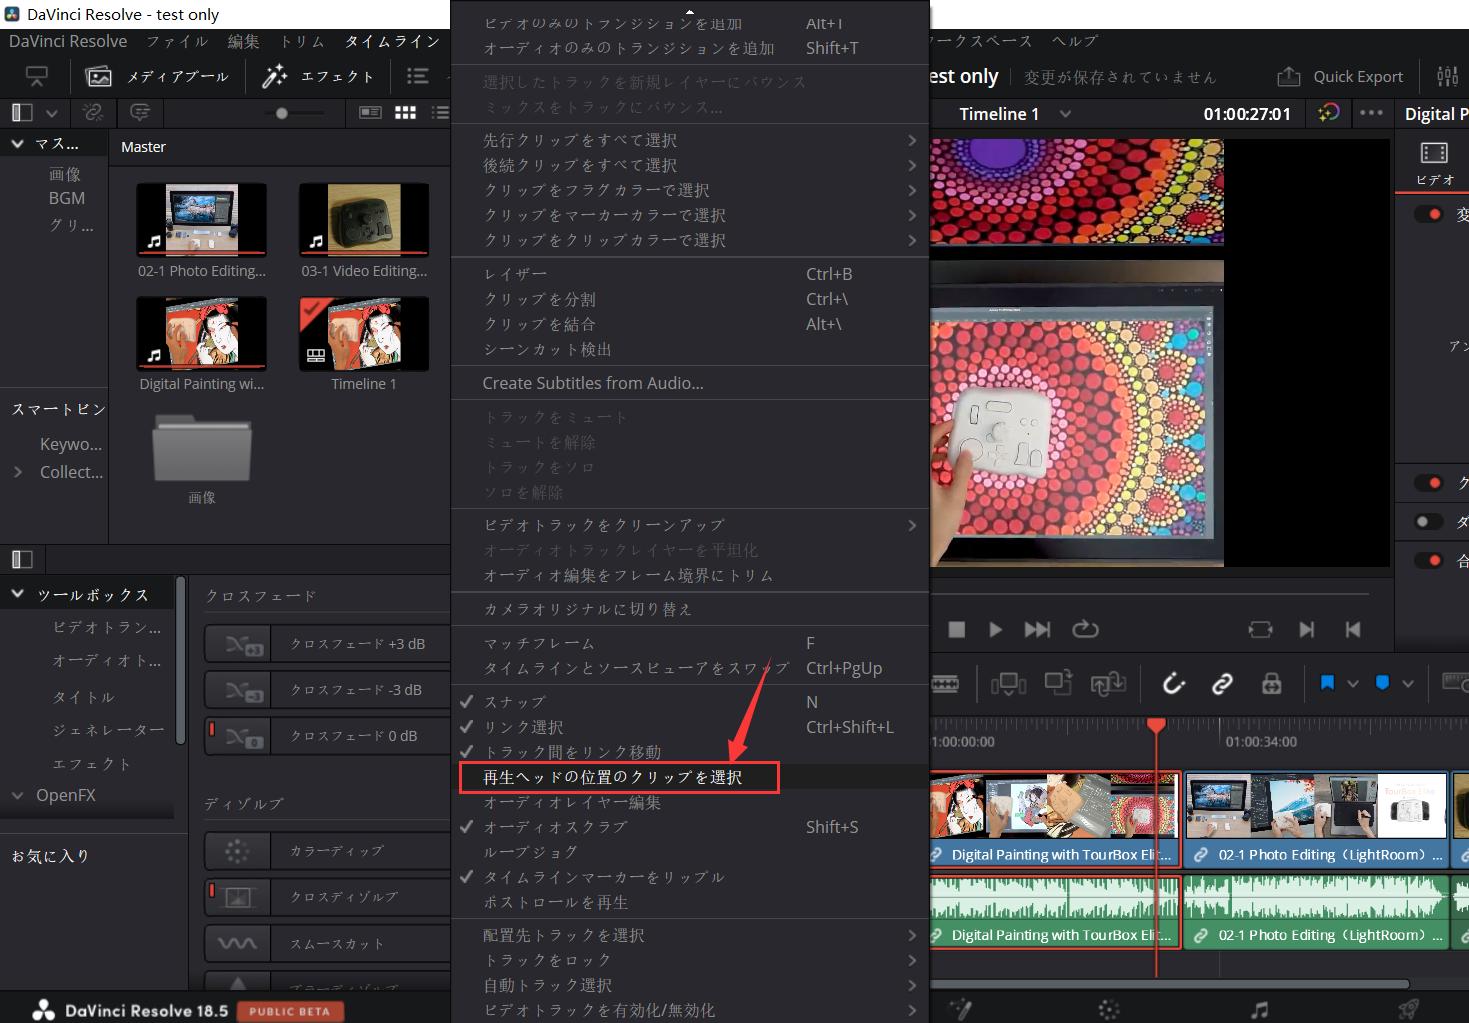Select the Keywo... smart bin
1469x1023 pixels.
[71, 444]
